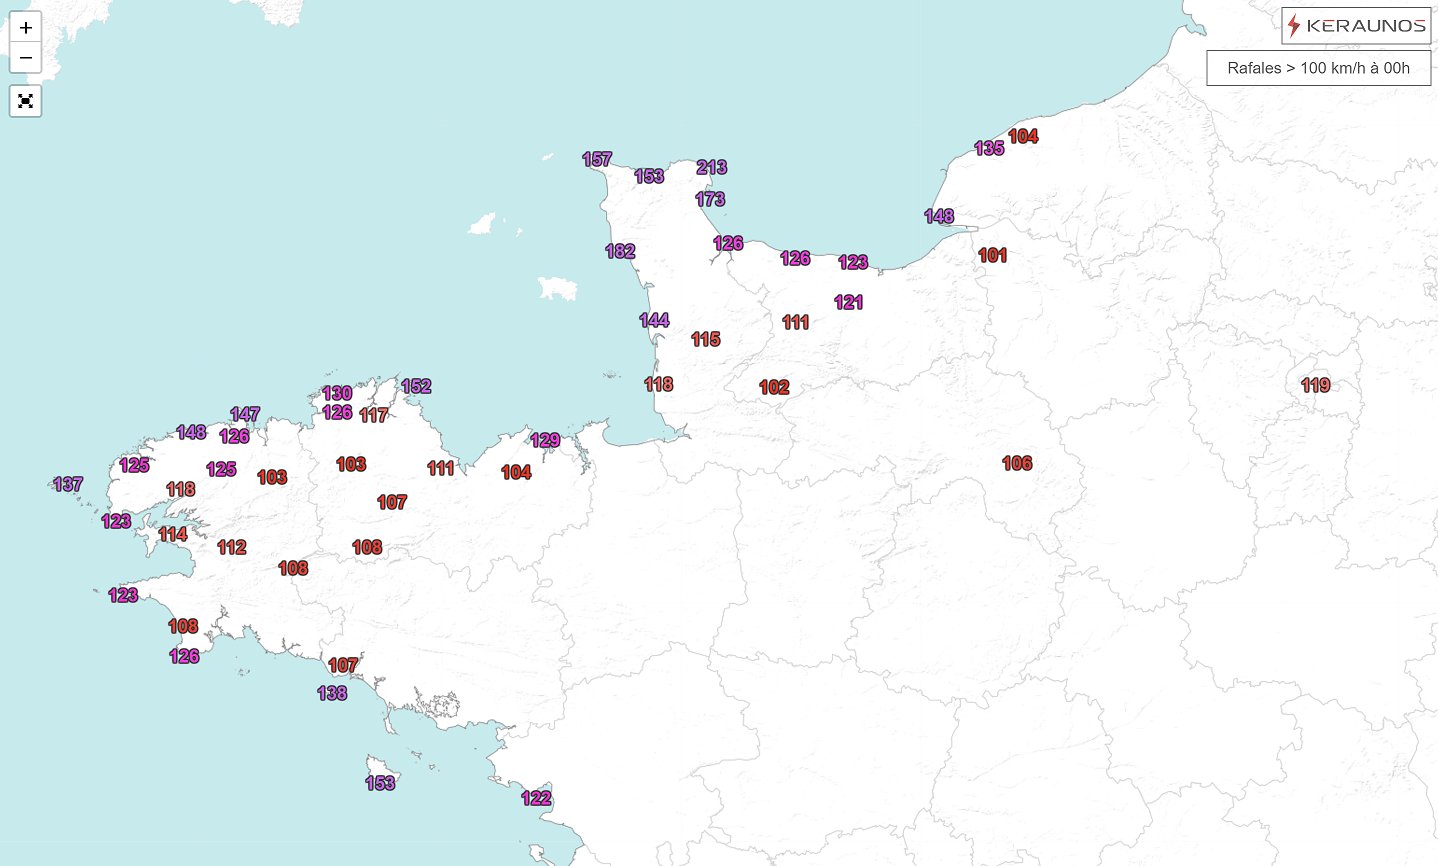The height and width of the screenshot is (866, 1438).
Task: Click the KERAUNOS lightning bolt logo
Action: [1293, 26]
